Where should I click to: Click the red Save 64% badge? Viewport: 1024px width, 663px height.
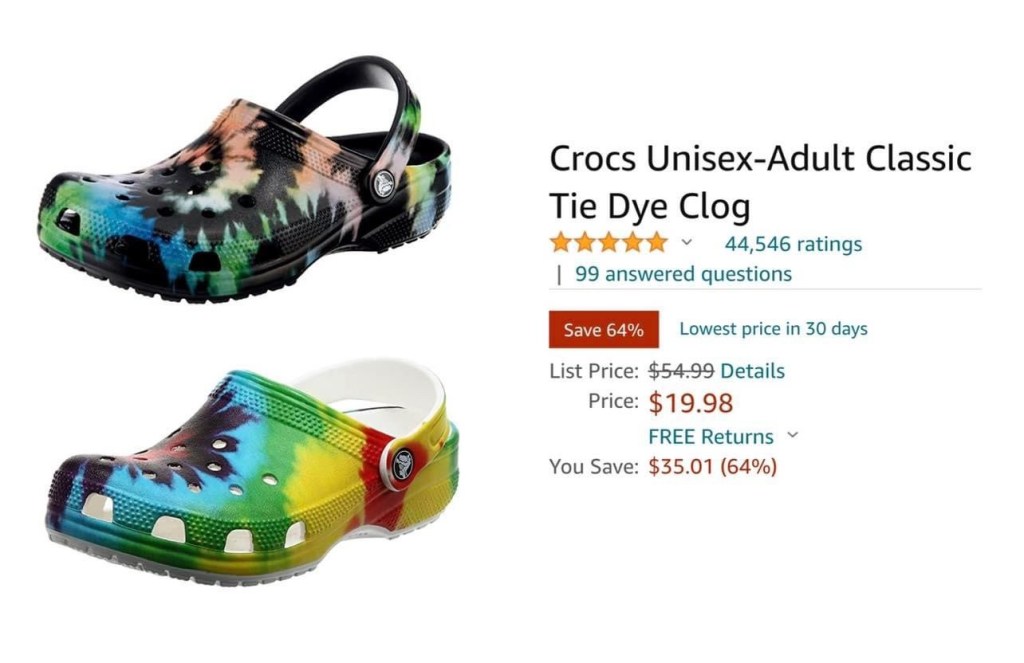[x=604, y=330]
